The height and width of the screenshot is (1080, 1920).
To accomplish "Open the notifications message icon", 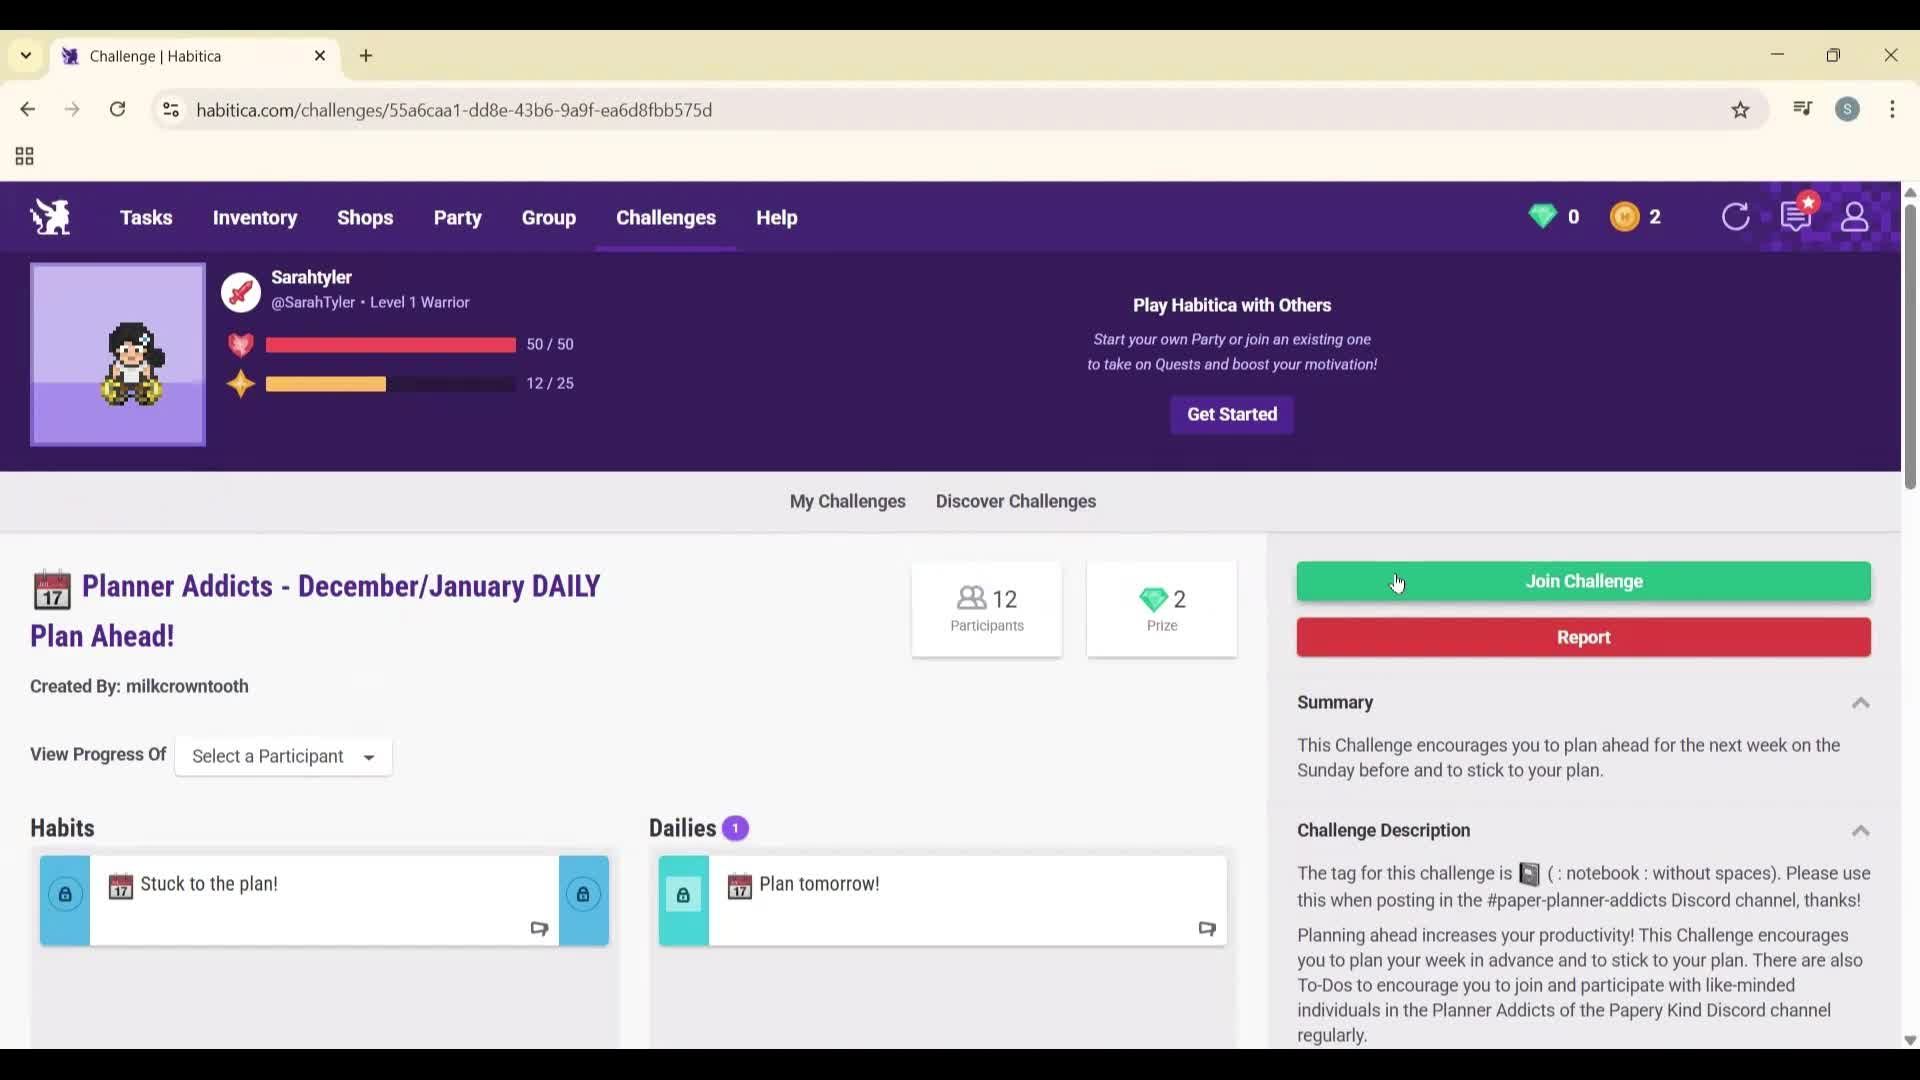I will [x=1796, y=217].
